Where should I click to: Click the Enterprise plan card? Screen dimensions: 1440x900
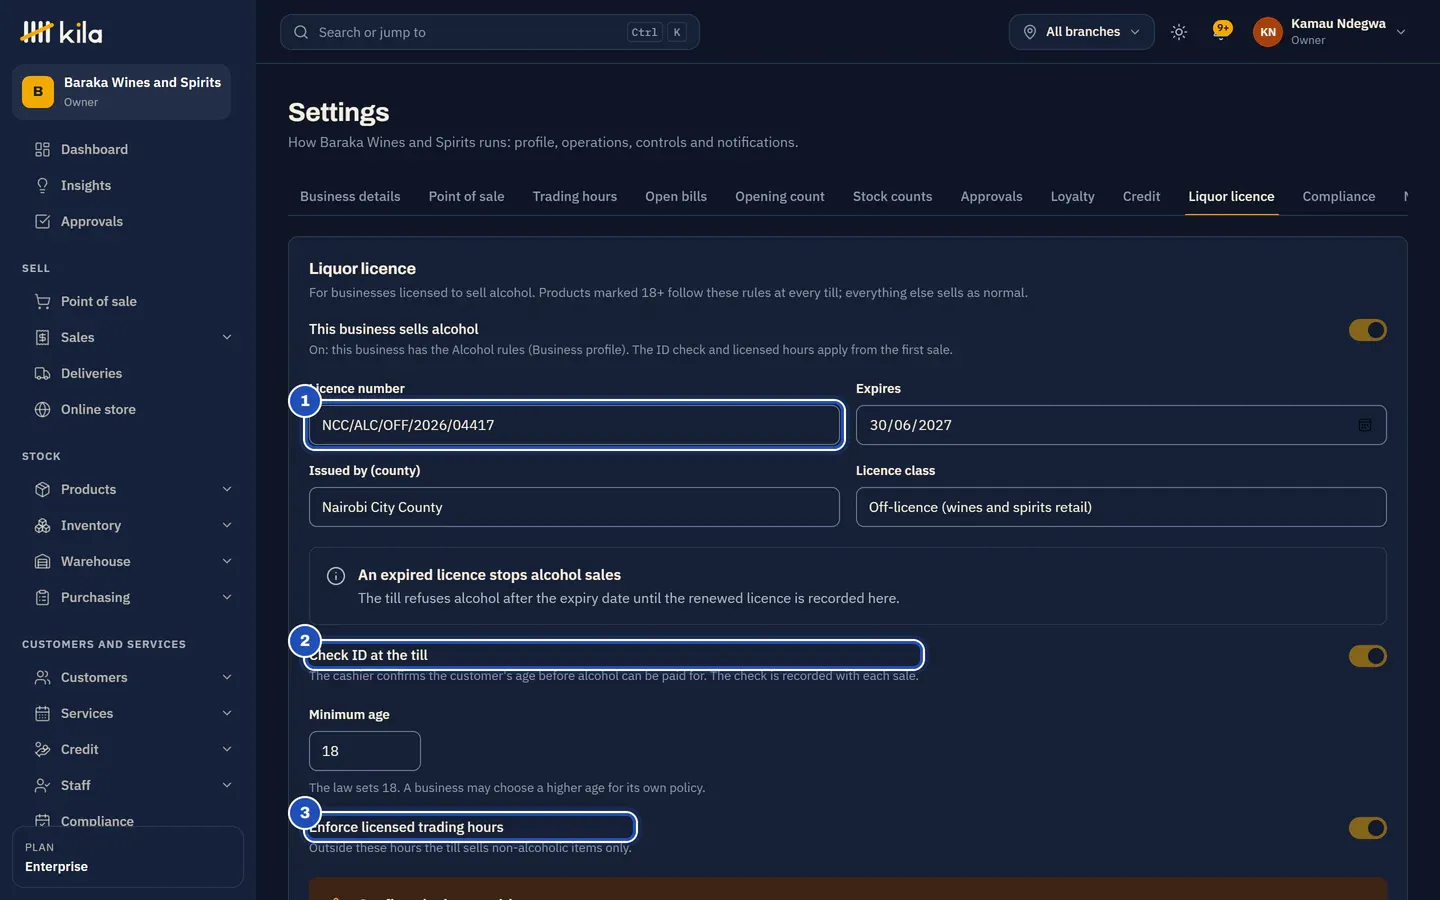click(x=128, y=857)
